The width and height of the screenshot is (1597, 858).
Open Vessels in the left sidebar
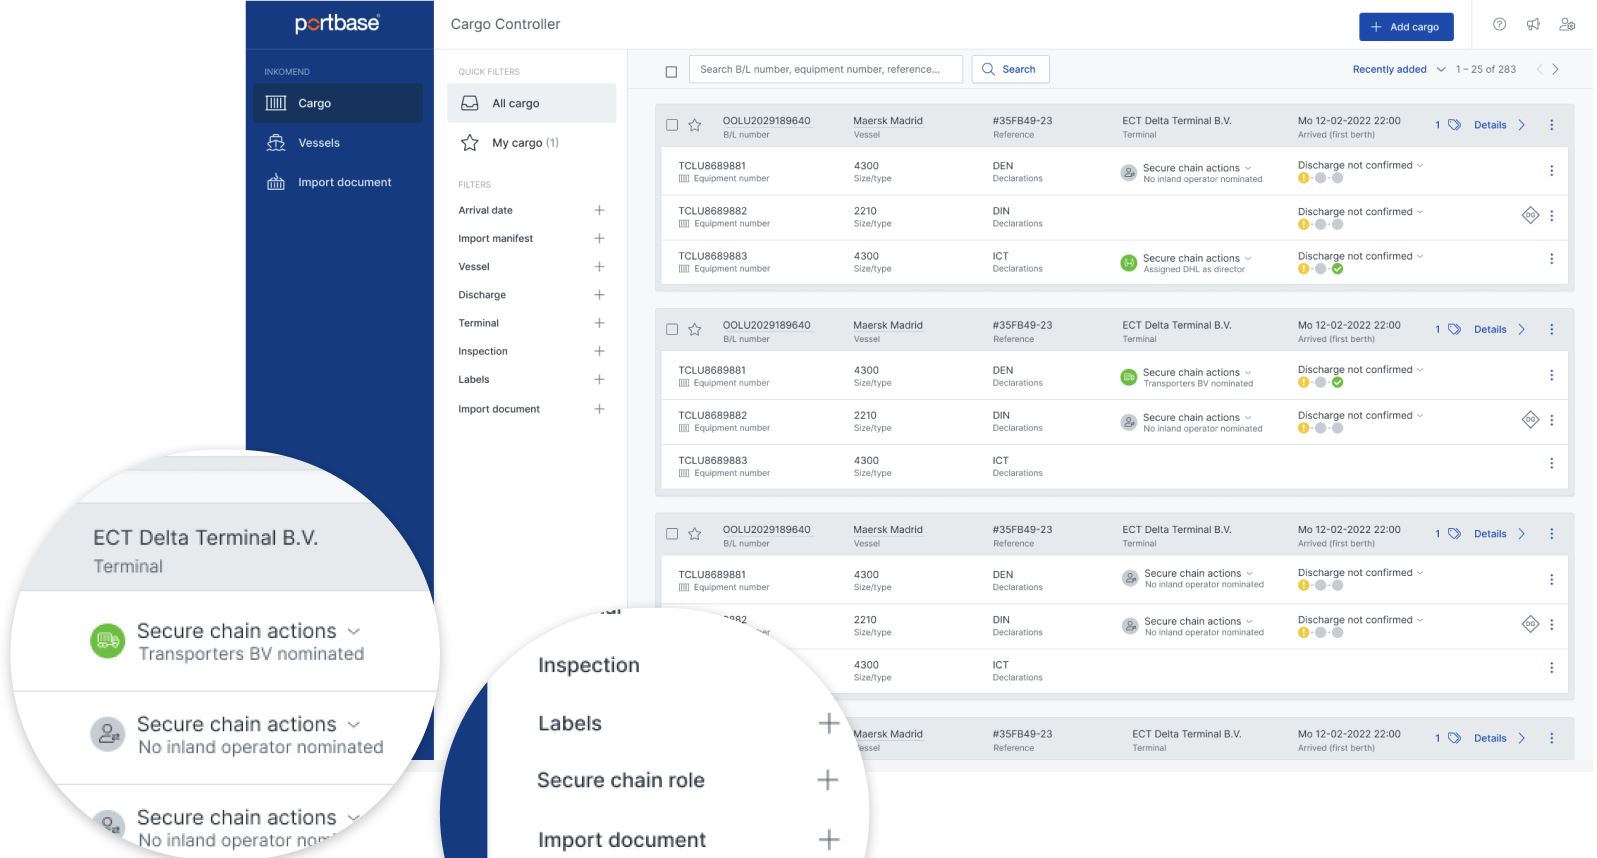click(319, 143)
